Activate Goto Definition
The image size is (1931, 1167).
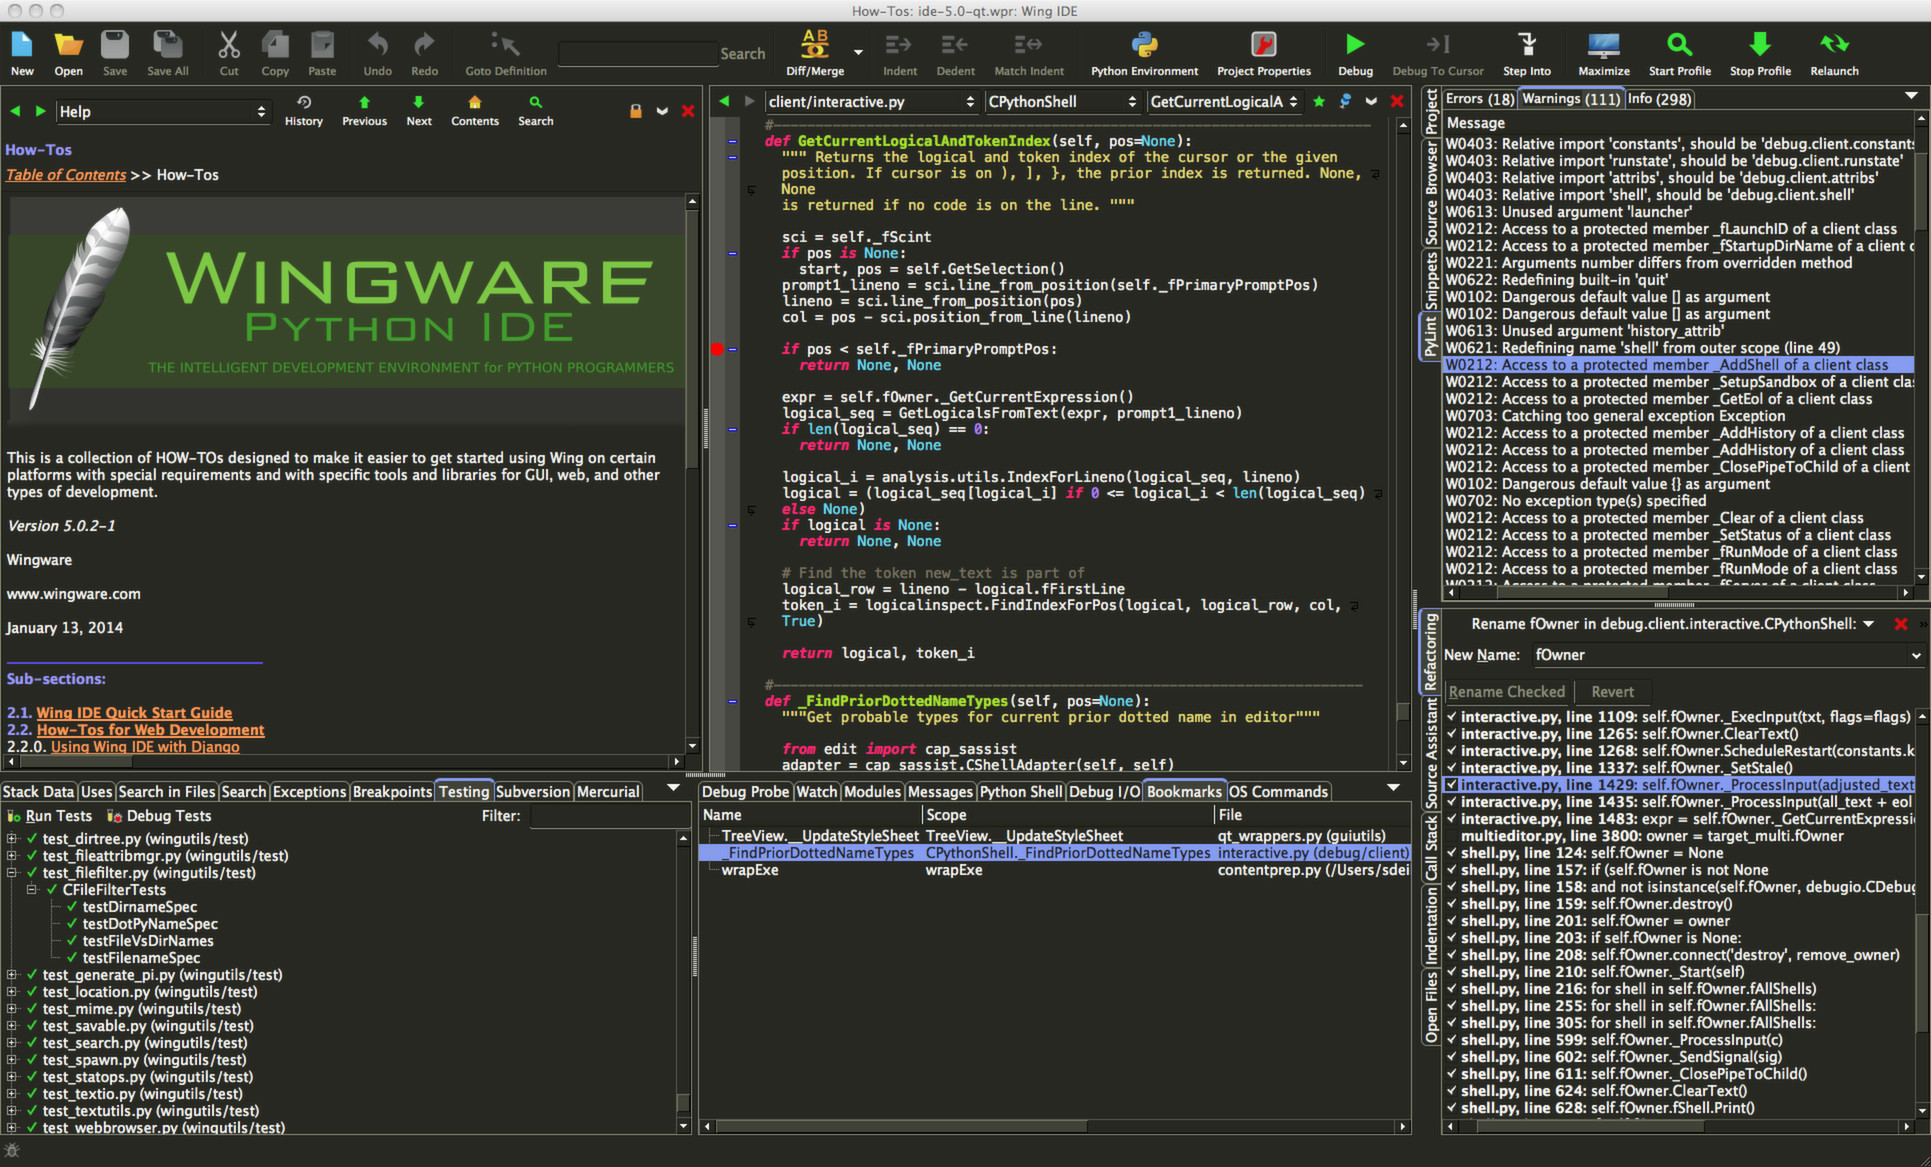(x=504, y=45)
